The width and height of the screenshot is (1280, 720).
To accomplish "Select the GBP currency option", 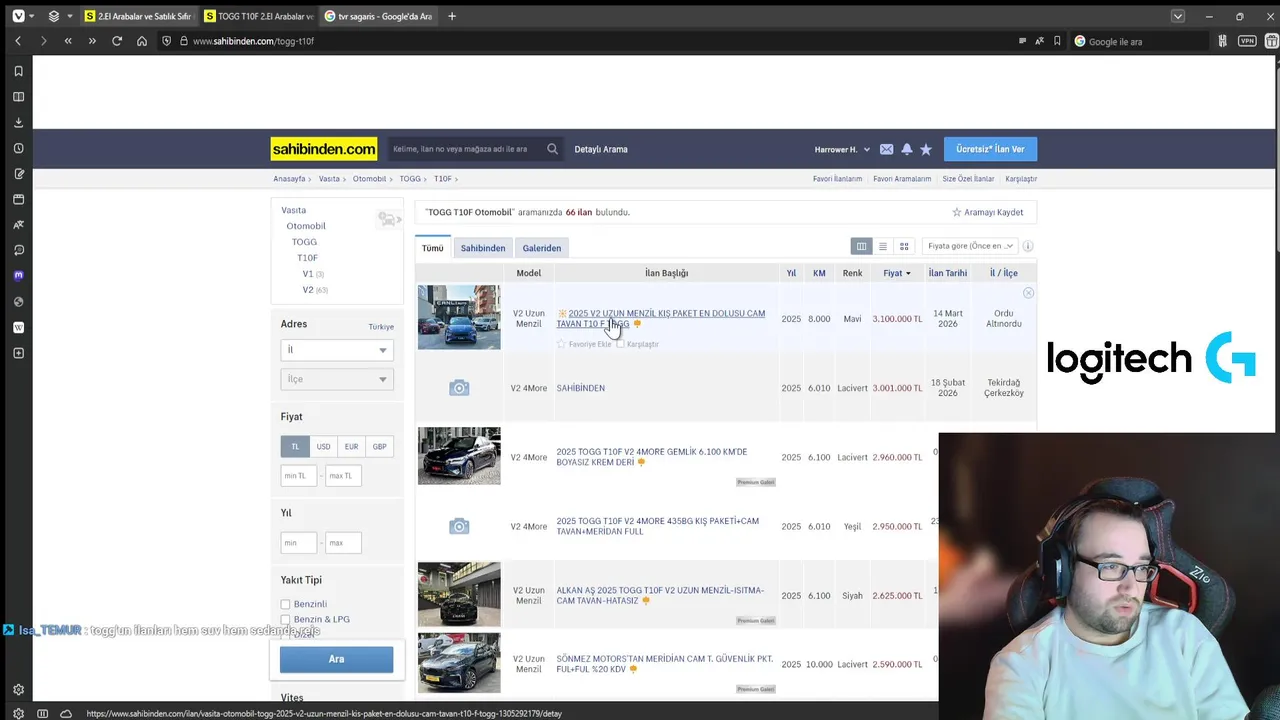I will pyautogui.click(x=379, y=446).
